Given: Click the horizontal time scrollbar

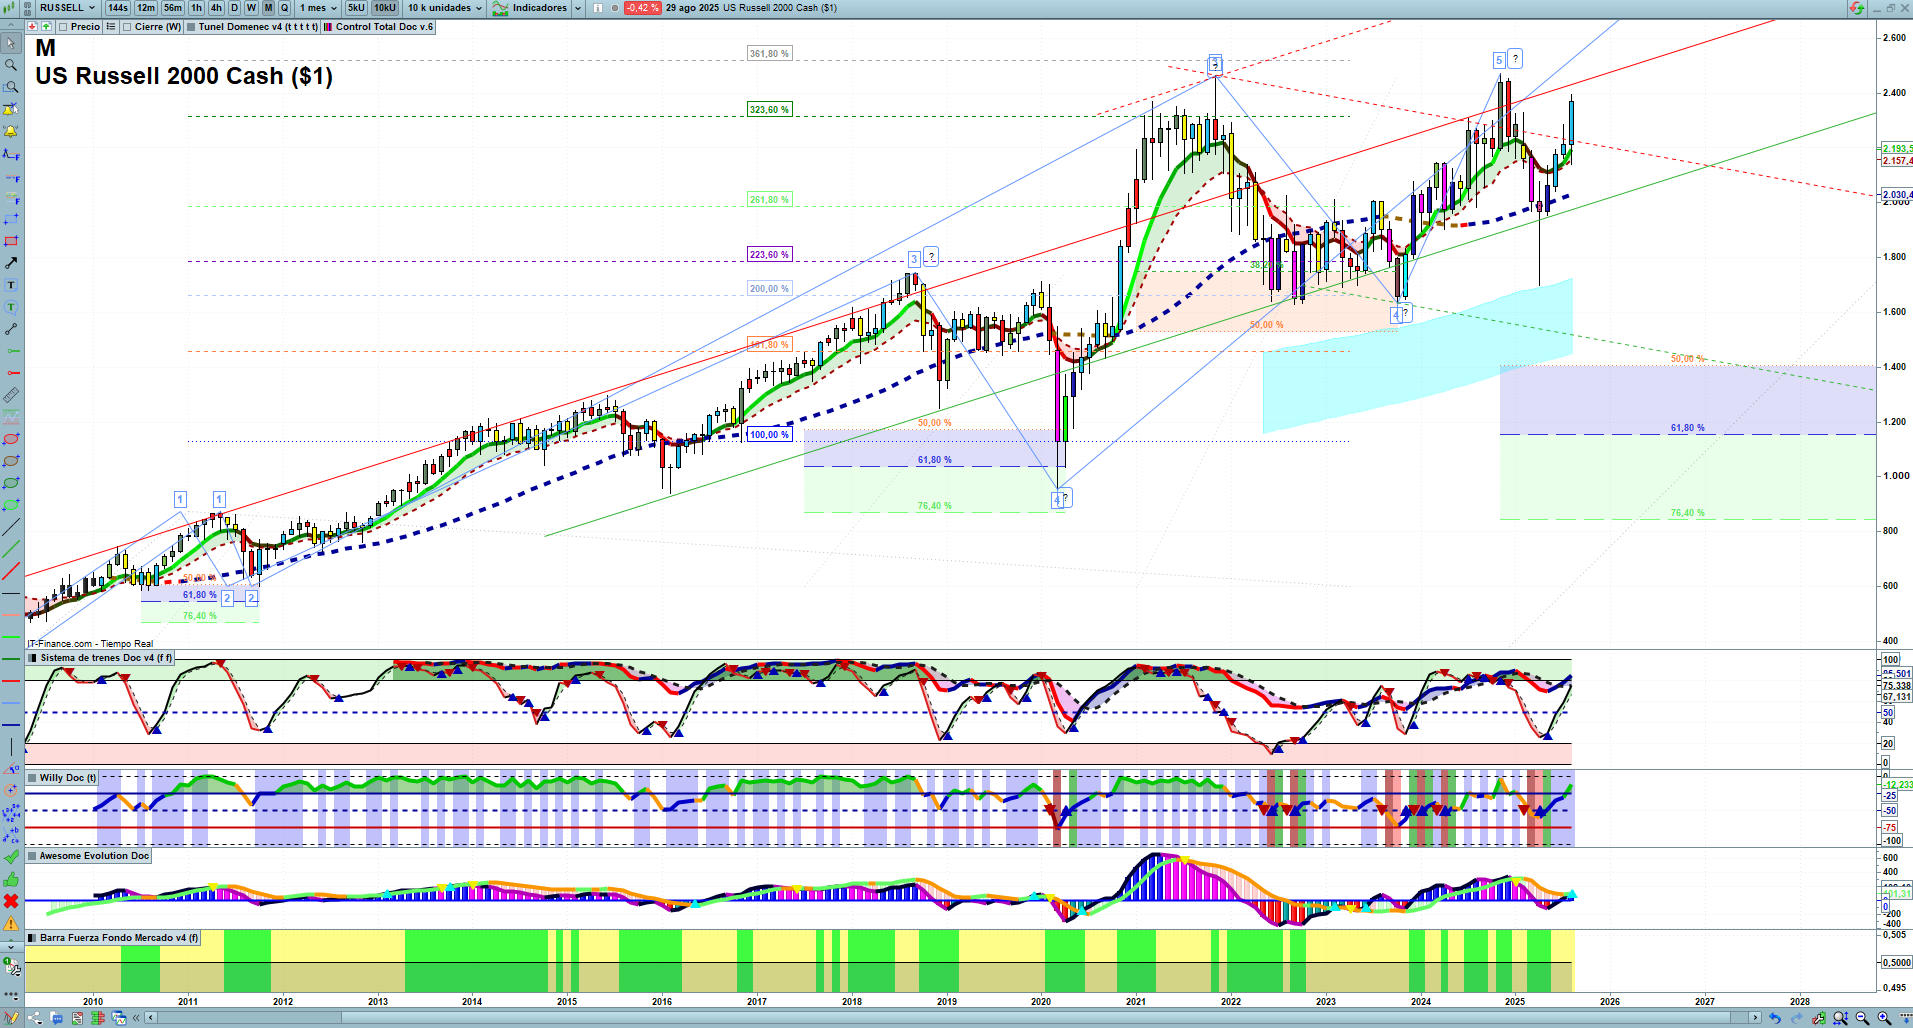Looking at the screenshot, I should tap(953, 1018).
